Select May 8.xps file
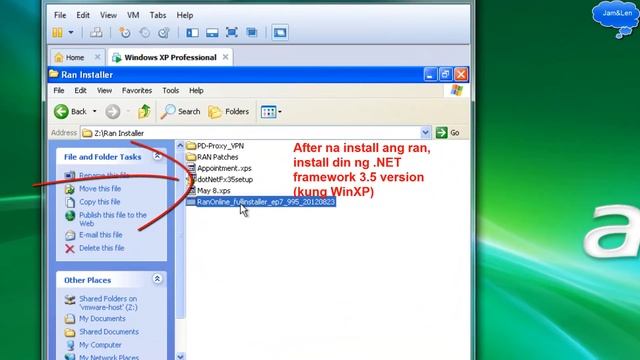 (x=208, y=191)
